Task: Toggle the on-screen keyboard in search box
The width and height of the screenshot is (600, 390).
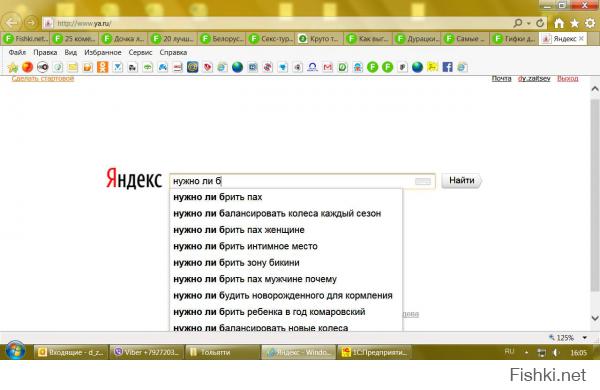Action: (423, 181)
